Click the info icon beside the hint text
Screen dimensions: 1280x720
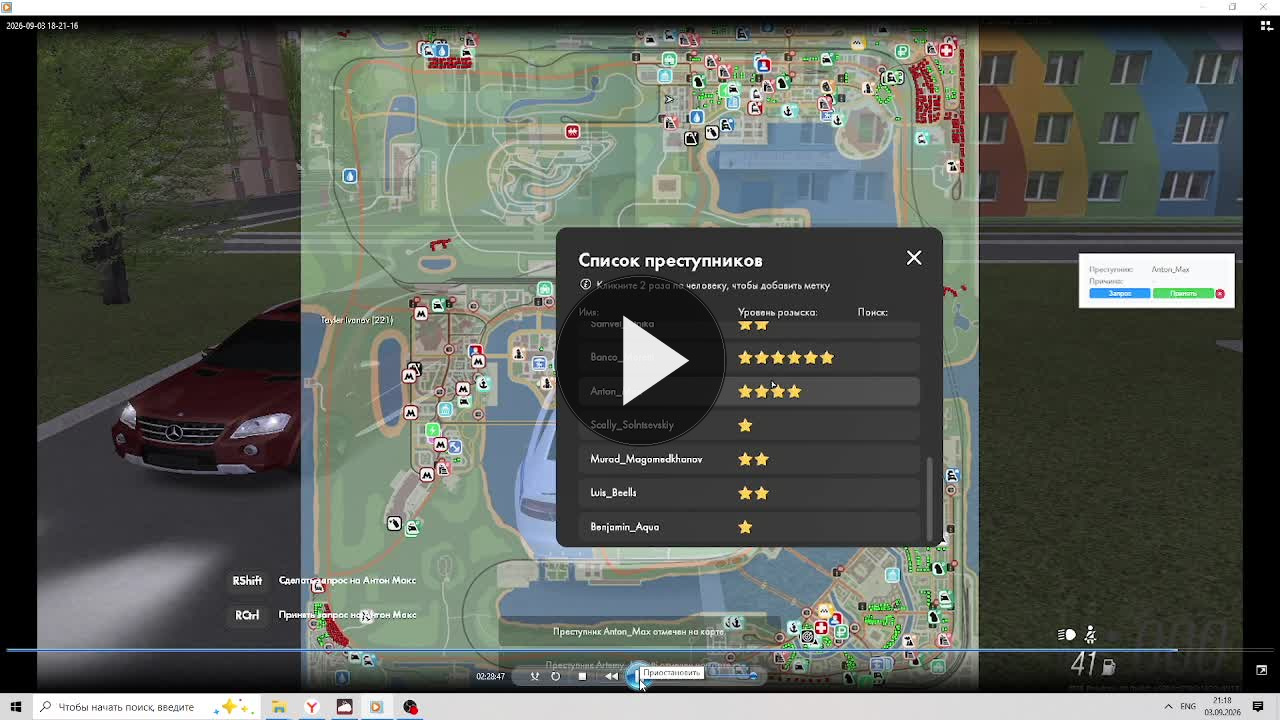click(585, 285)
